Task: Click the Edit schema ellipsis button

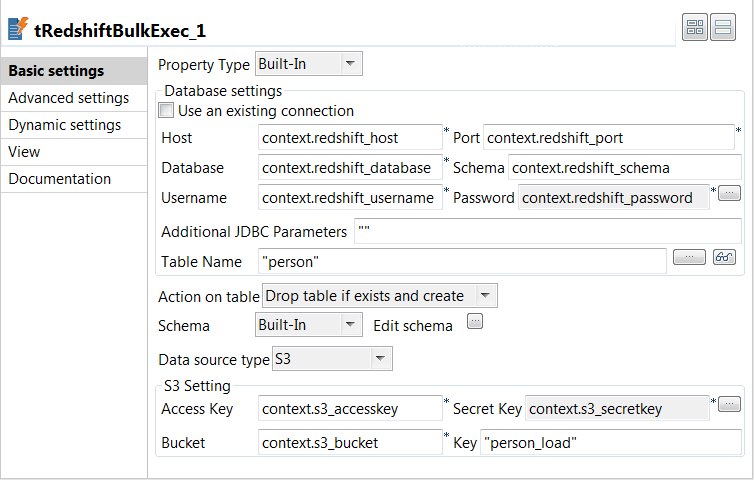Action: pyautogui.click(x=475, y=321)
